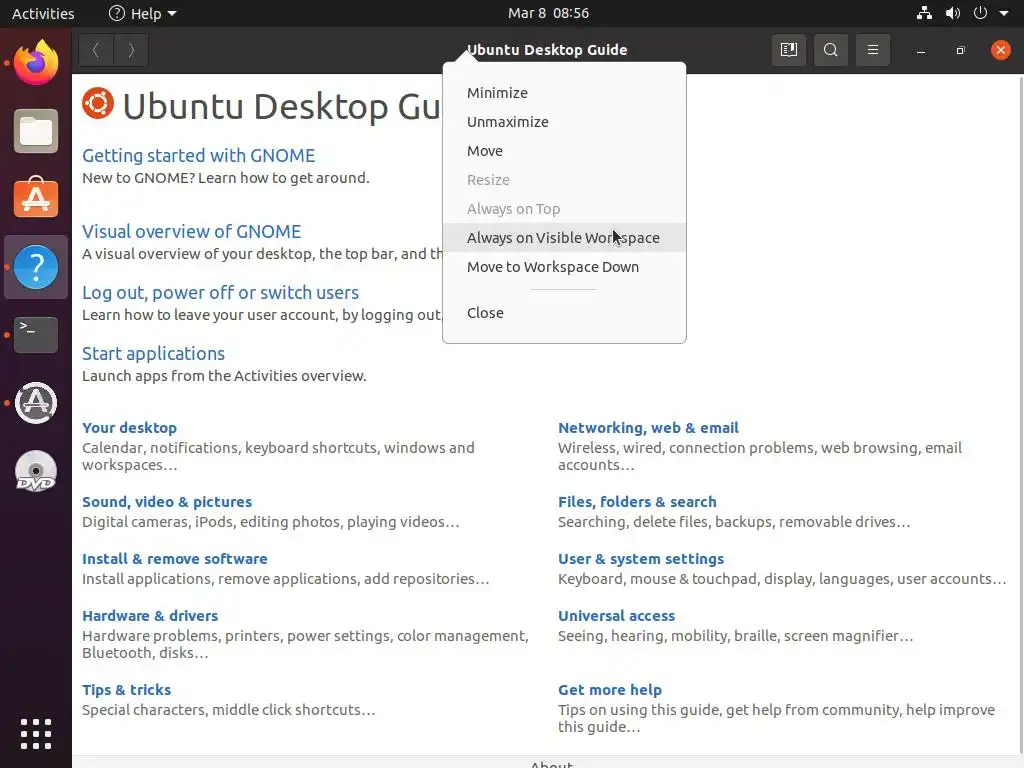Click the greyed Always on Top entry
The height and width of the screenshot is (768, 1024).
[564, 209]
